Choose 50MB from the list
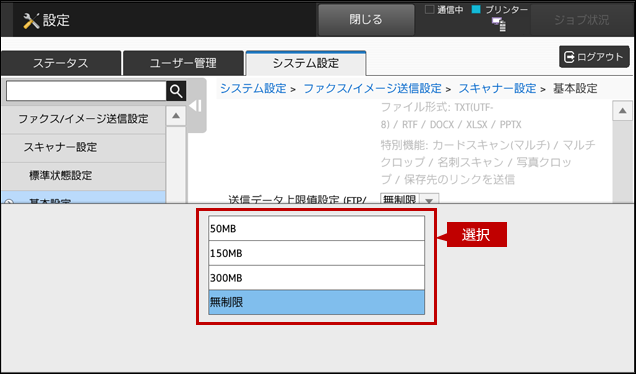This screenshot has height=374, width=636. (316, 228)
